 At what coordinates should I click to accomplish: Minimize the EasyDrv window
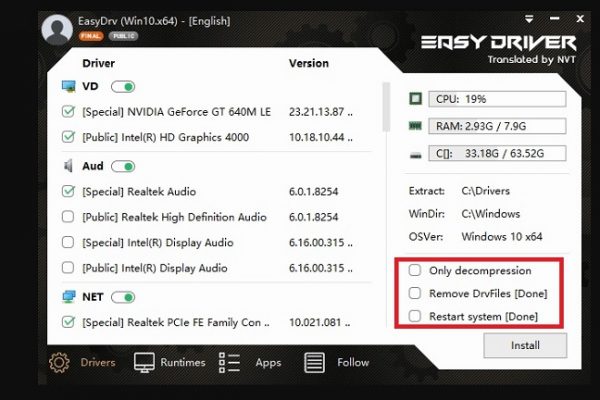(x=554, y=18)
